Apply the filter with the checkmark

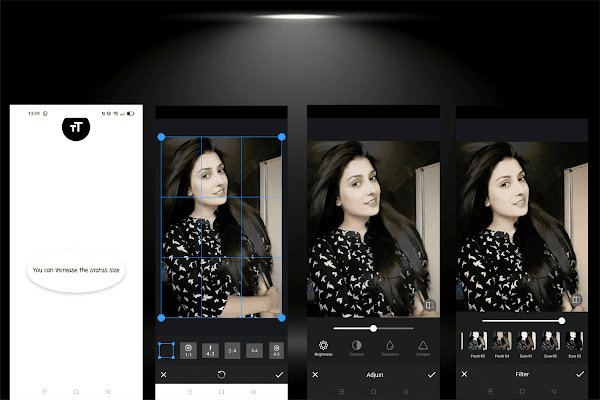pos(580,374)
